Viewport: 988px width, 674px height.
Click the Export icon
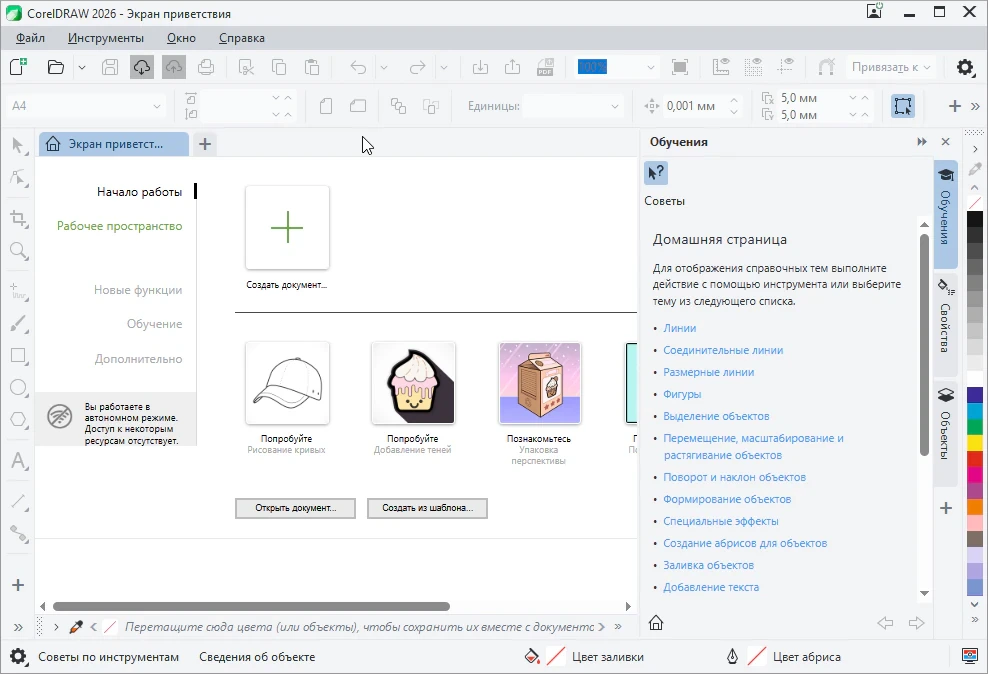click(512, 67)
